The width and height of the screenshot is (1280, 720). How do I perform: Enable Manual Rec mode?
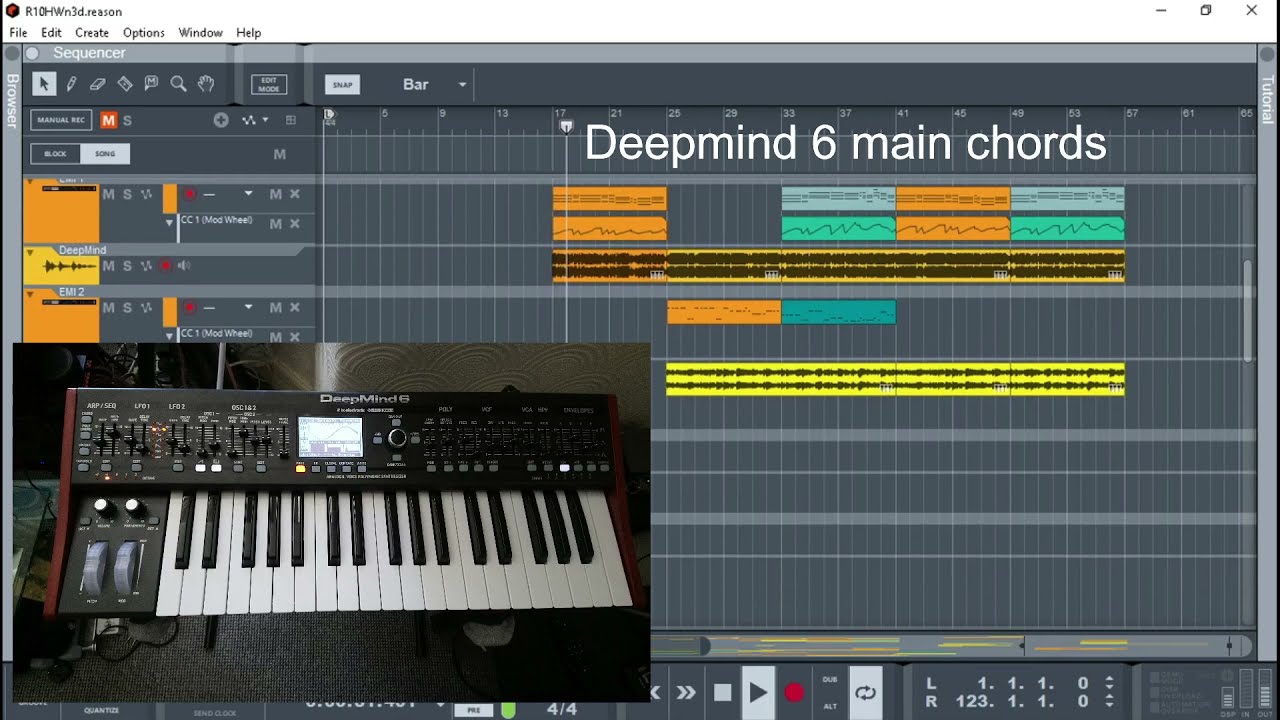61,120
